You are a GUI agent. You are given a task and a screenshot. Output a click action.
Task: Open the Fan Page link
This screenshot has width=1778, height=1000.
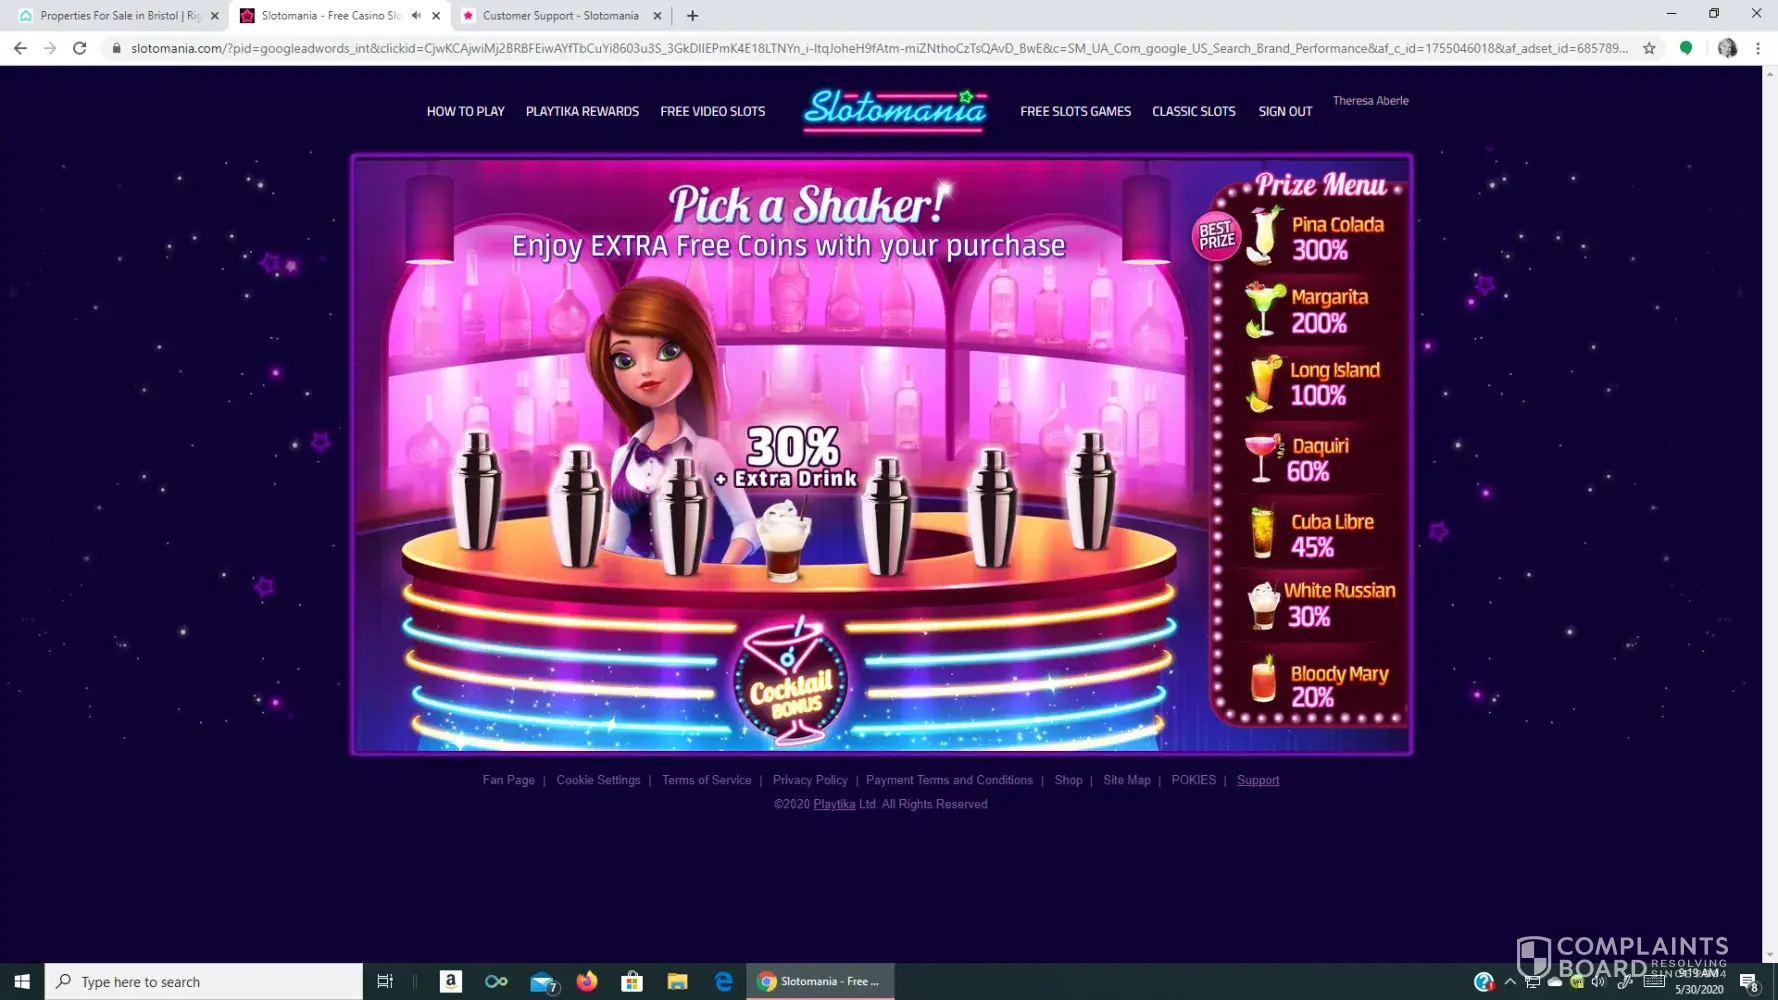508,780
